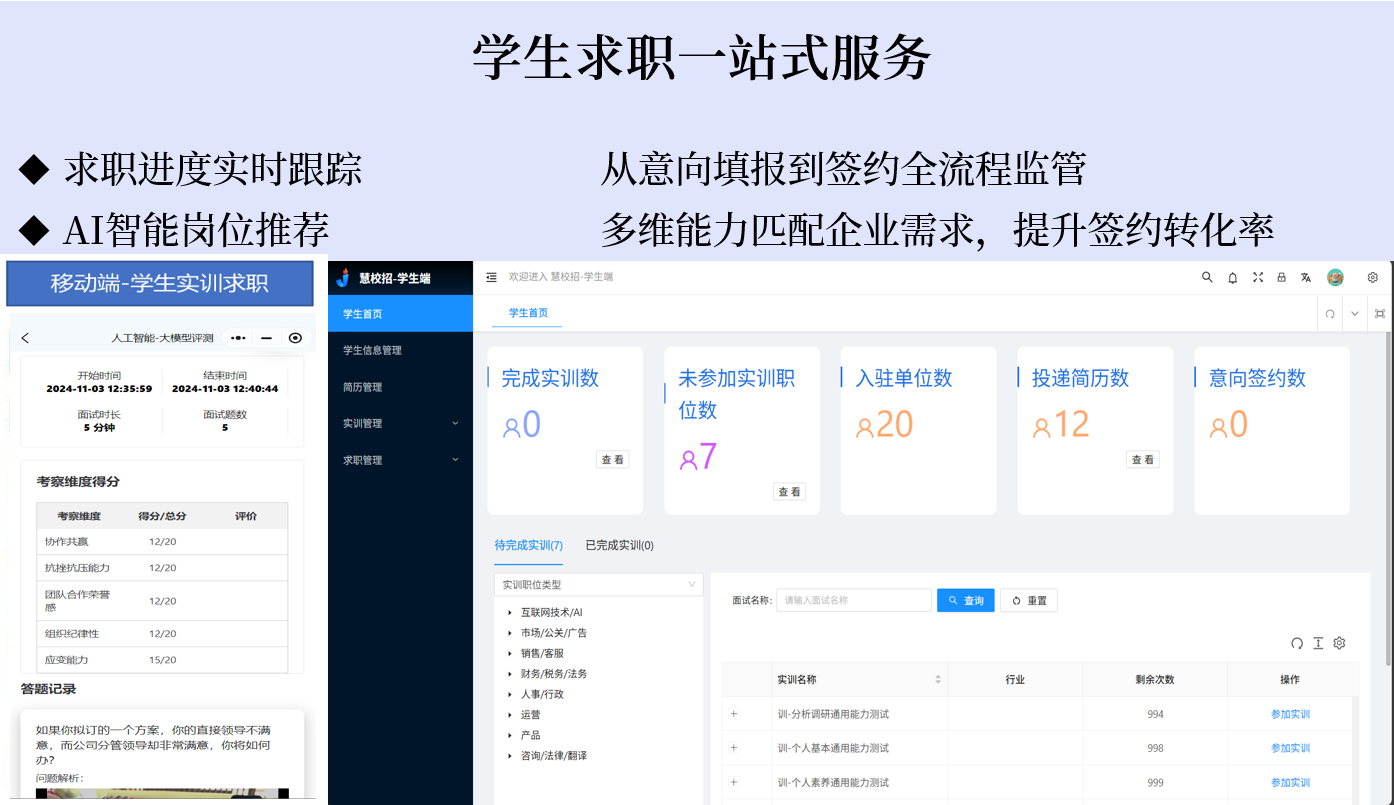1394x805 pixels.
Task: Open table column settings gear icon
Action: click(x=1340, y=643)
